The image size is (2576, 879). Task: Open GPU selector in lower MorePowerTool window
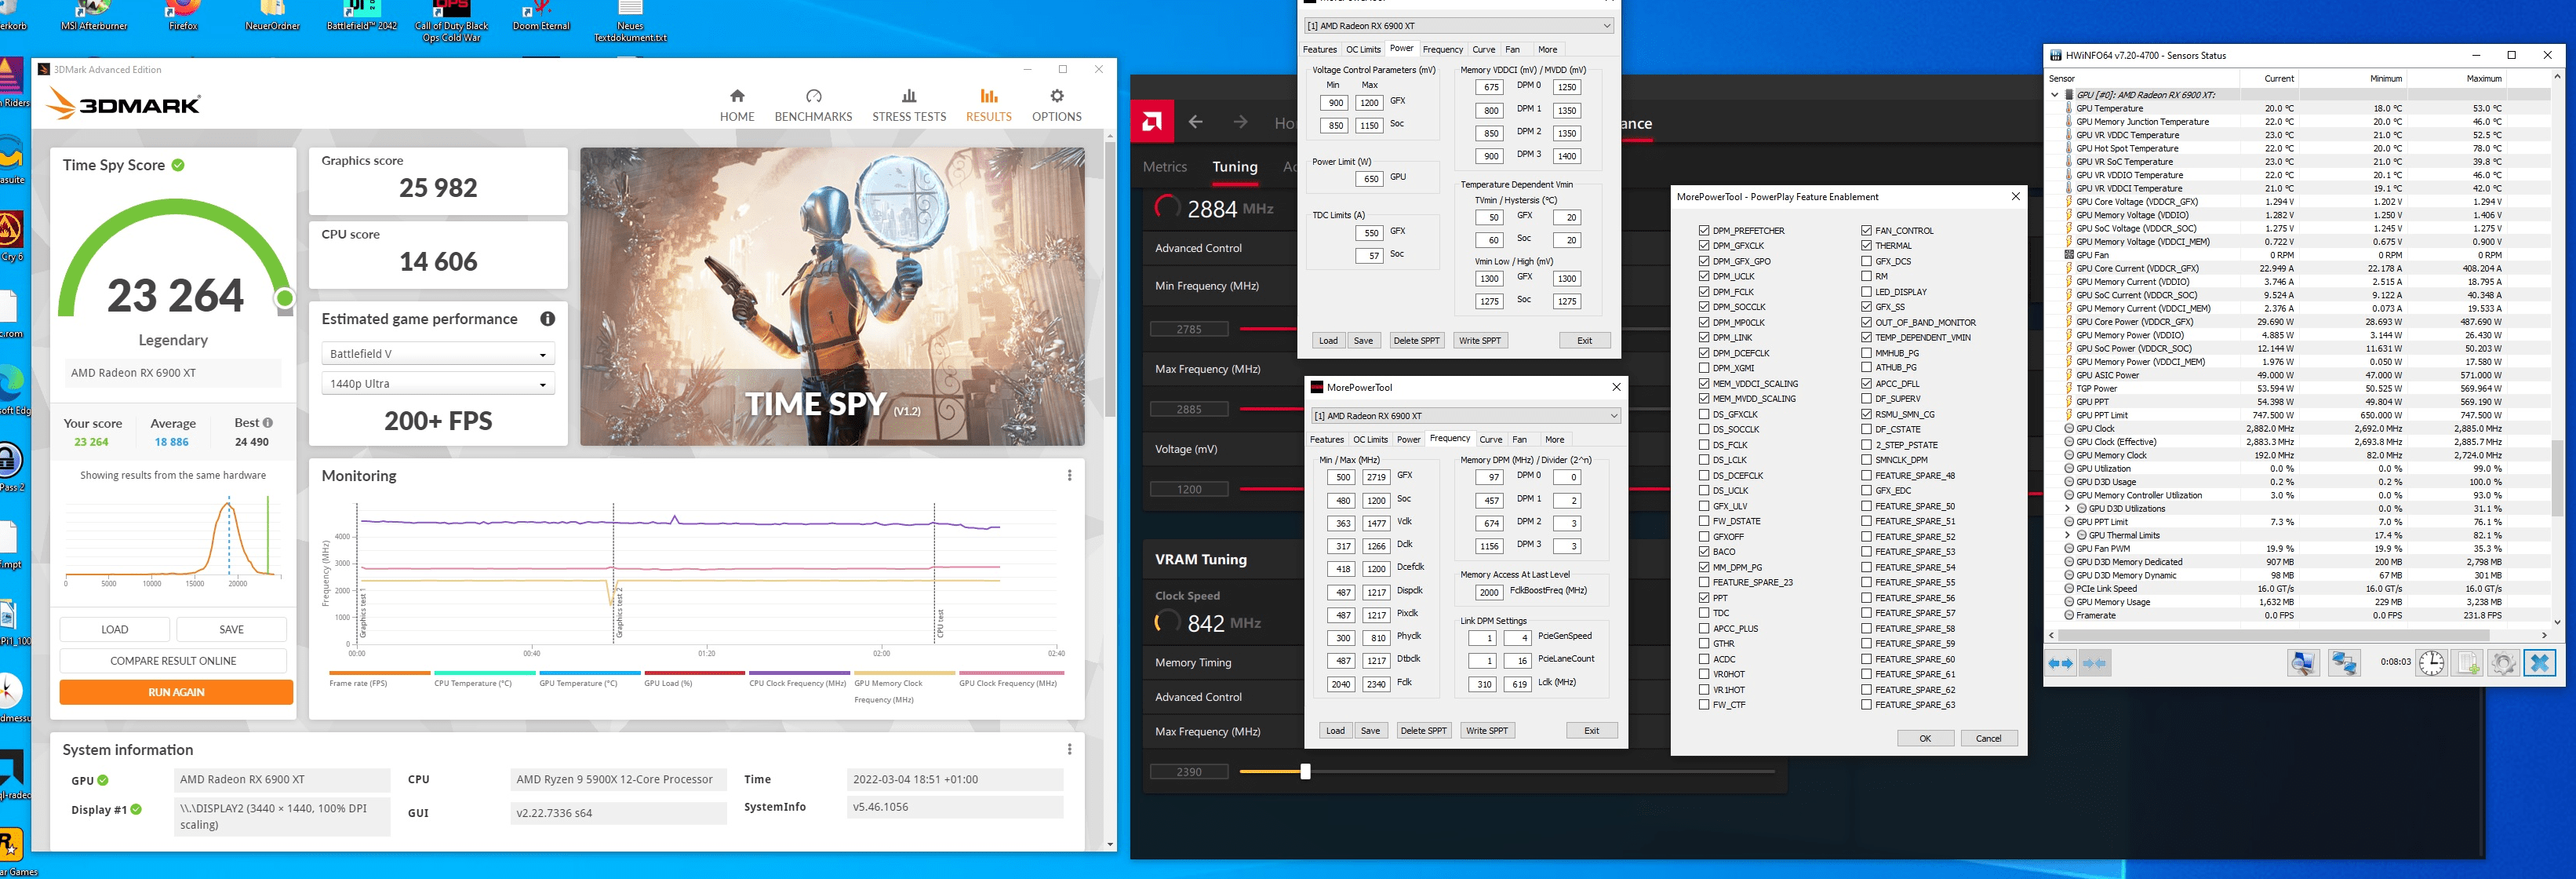click(1465, 416)
